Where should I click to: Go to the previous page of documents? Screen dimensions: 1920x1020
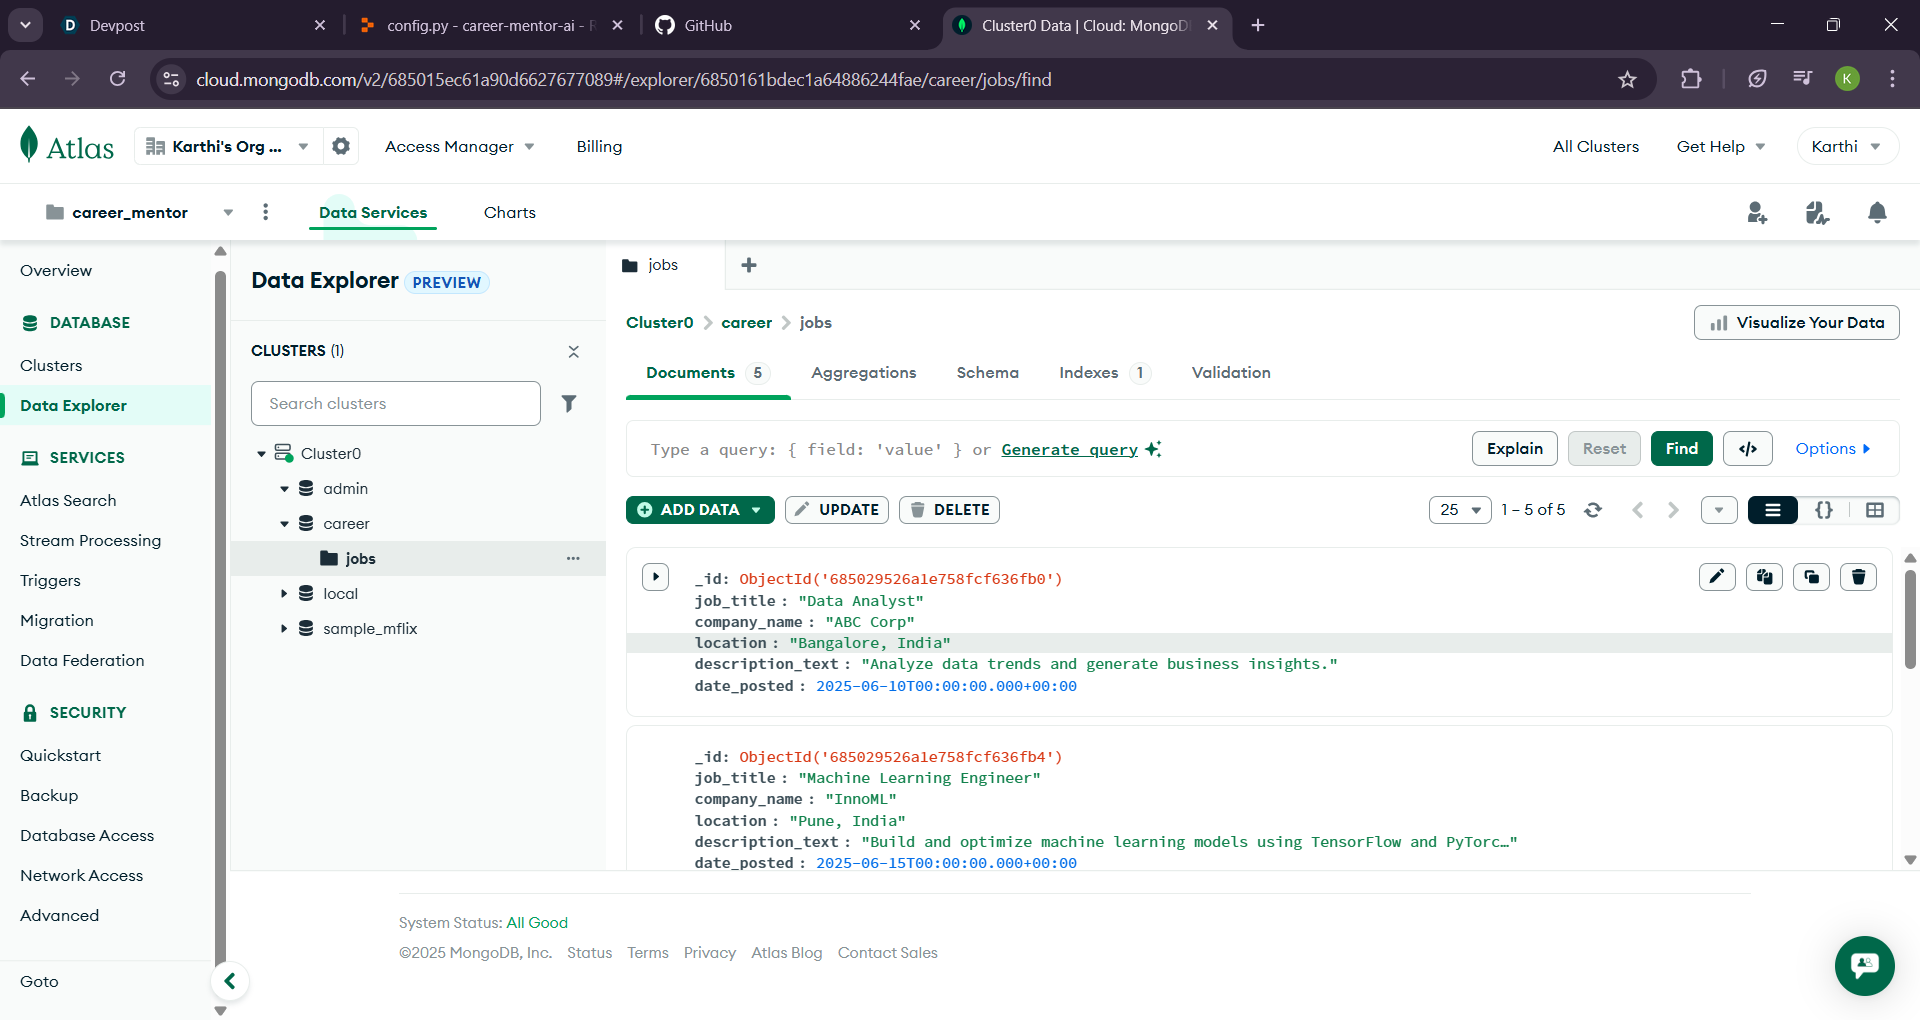pos(1637,510)
